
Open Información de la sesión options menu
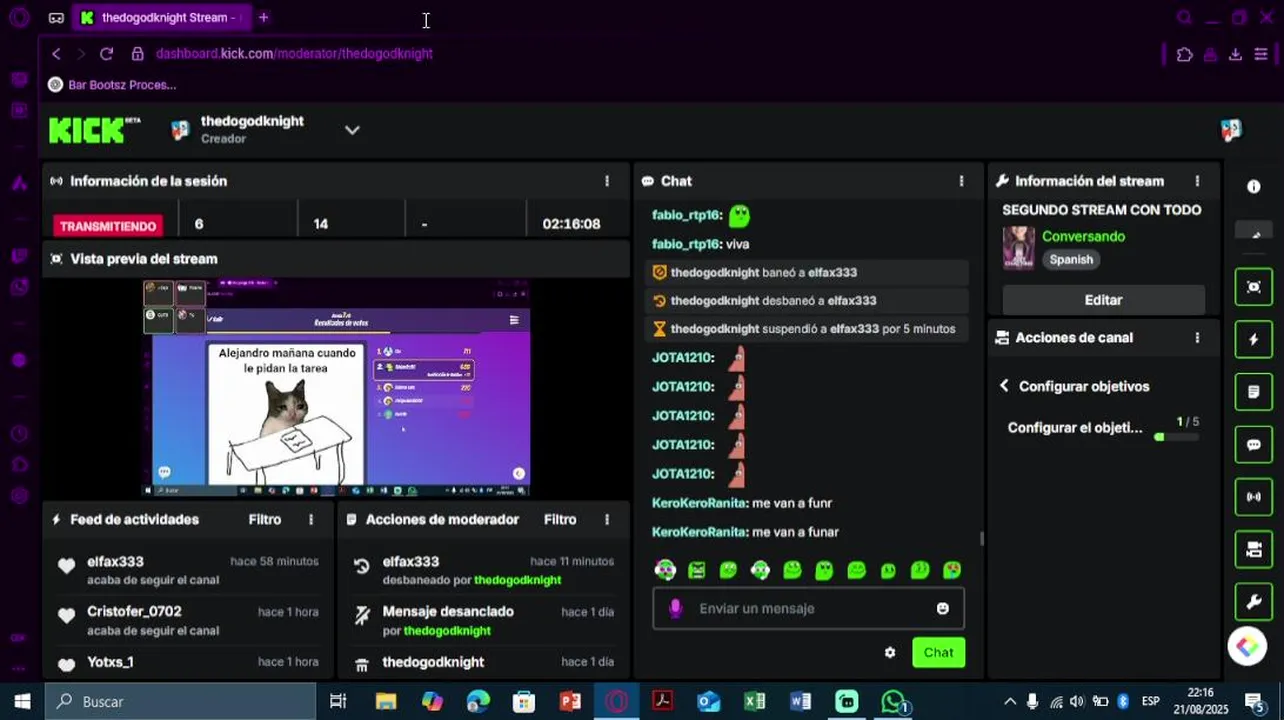[606, 181]
